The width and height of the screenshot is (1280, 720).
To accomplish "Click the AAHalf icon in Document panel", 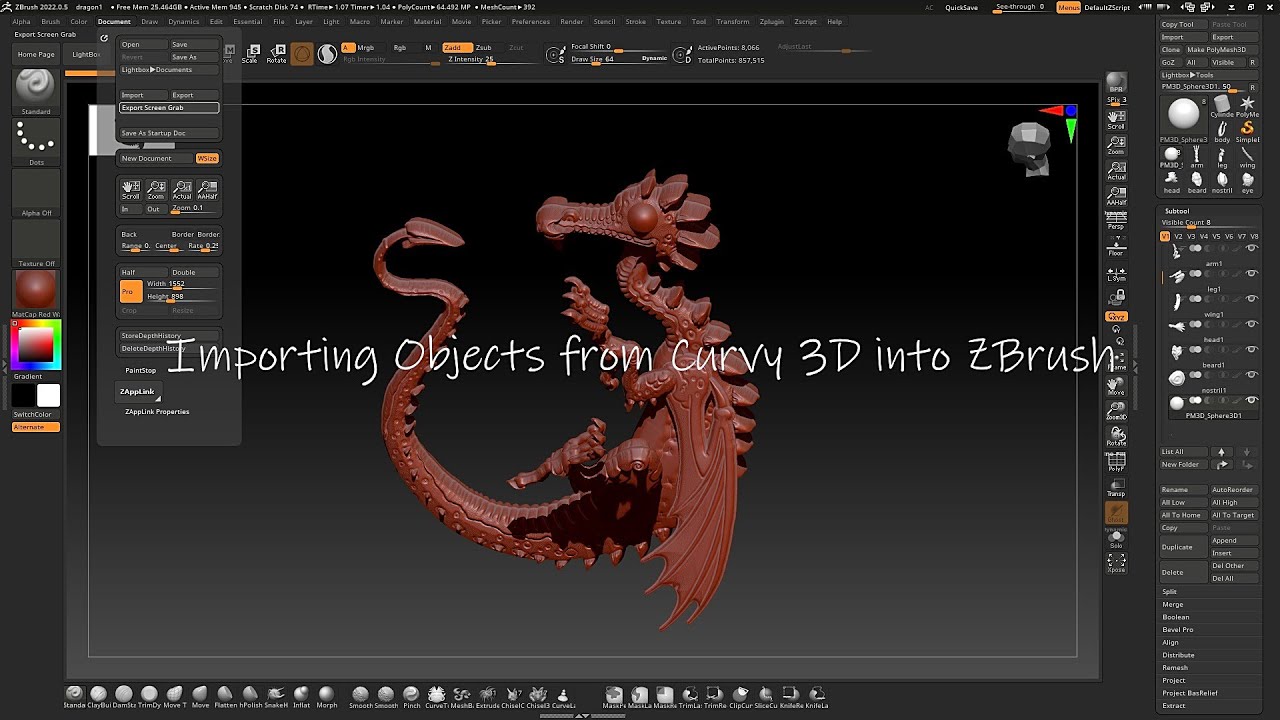I will tap(207, 189).
